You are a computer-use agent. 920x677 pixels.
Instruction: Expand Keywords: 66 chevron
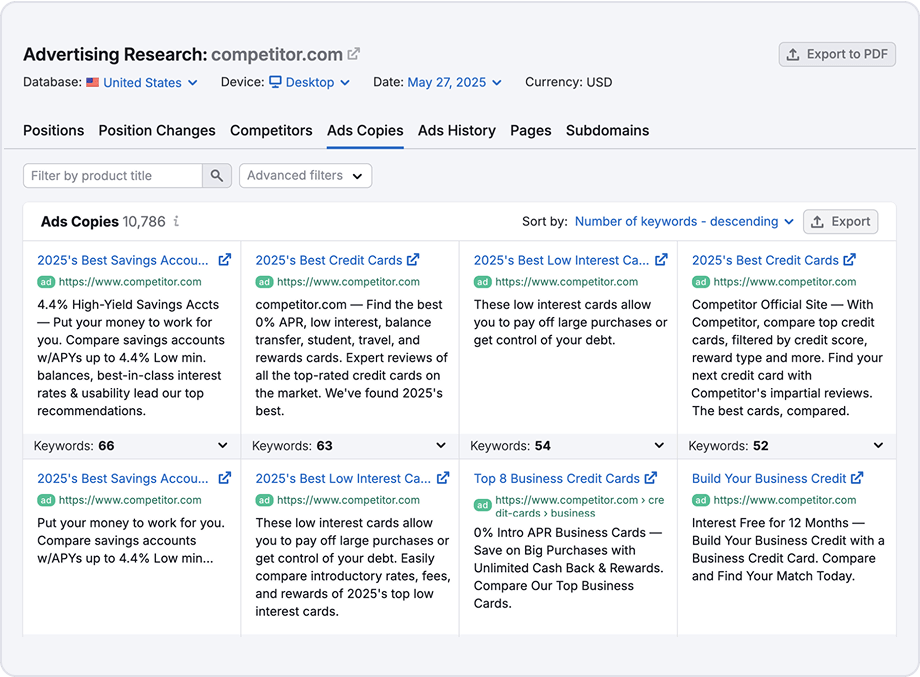[x=223, y=446]
